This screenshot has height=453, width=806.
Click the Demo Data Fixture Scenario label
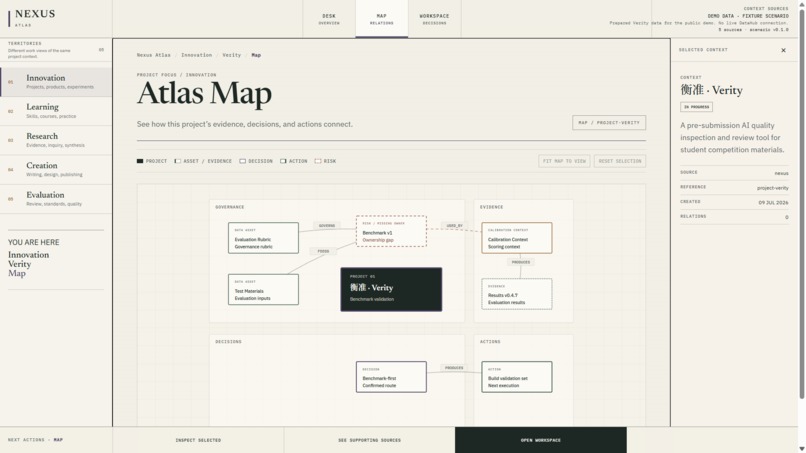pyautogui.click(x=748, y=16)
